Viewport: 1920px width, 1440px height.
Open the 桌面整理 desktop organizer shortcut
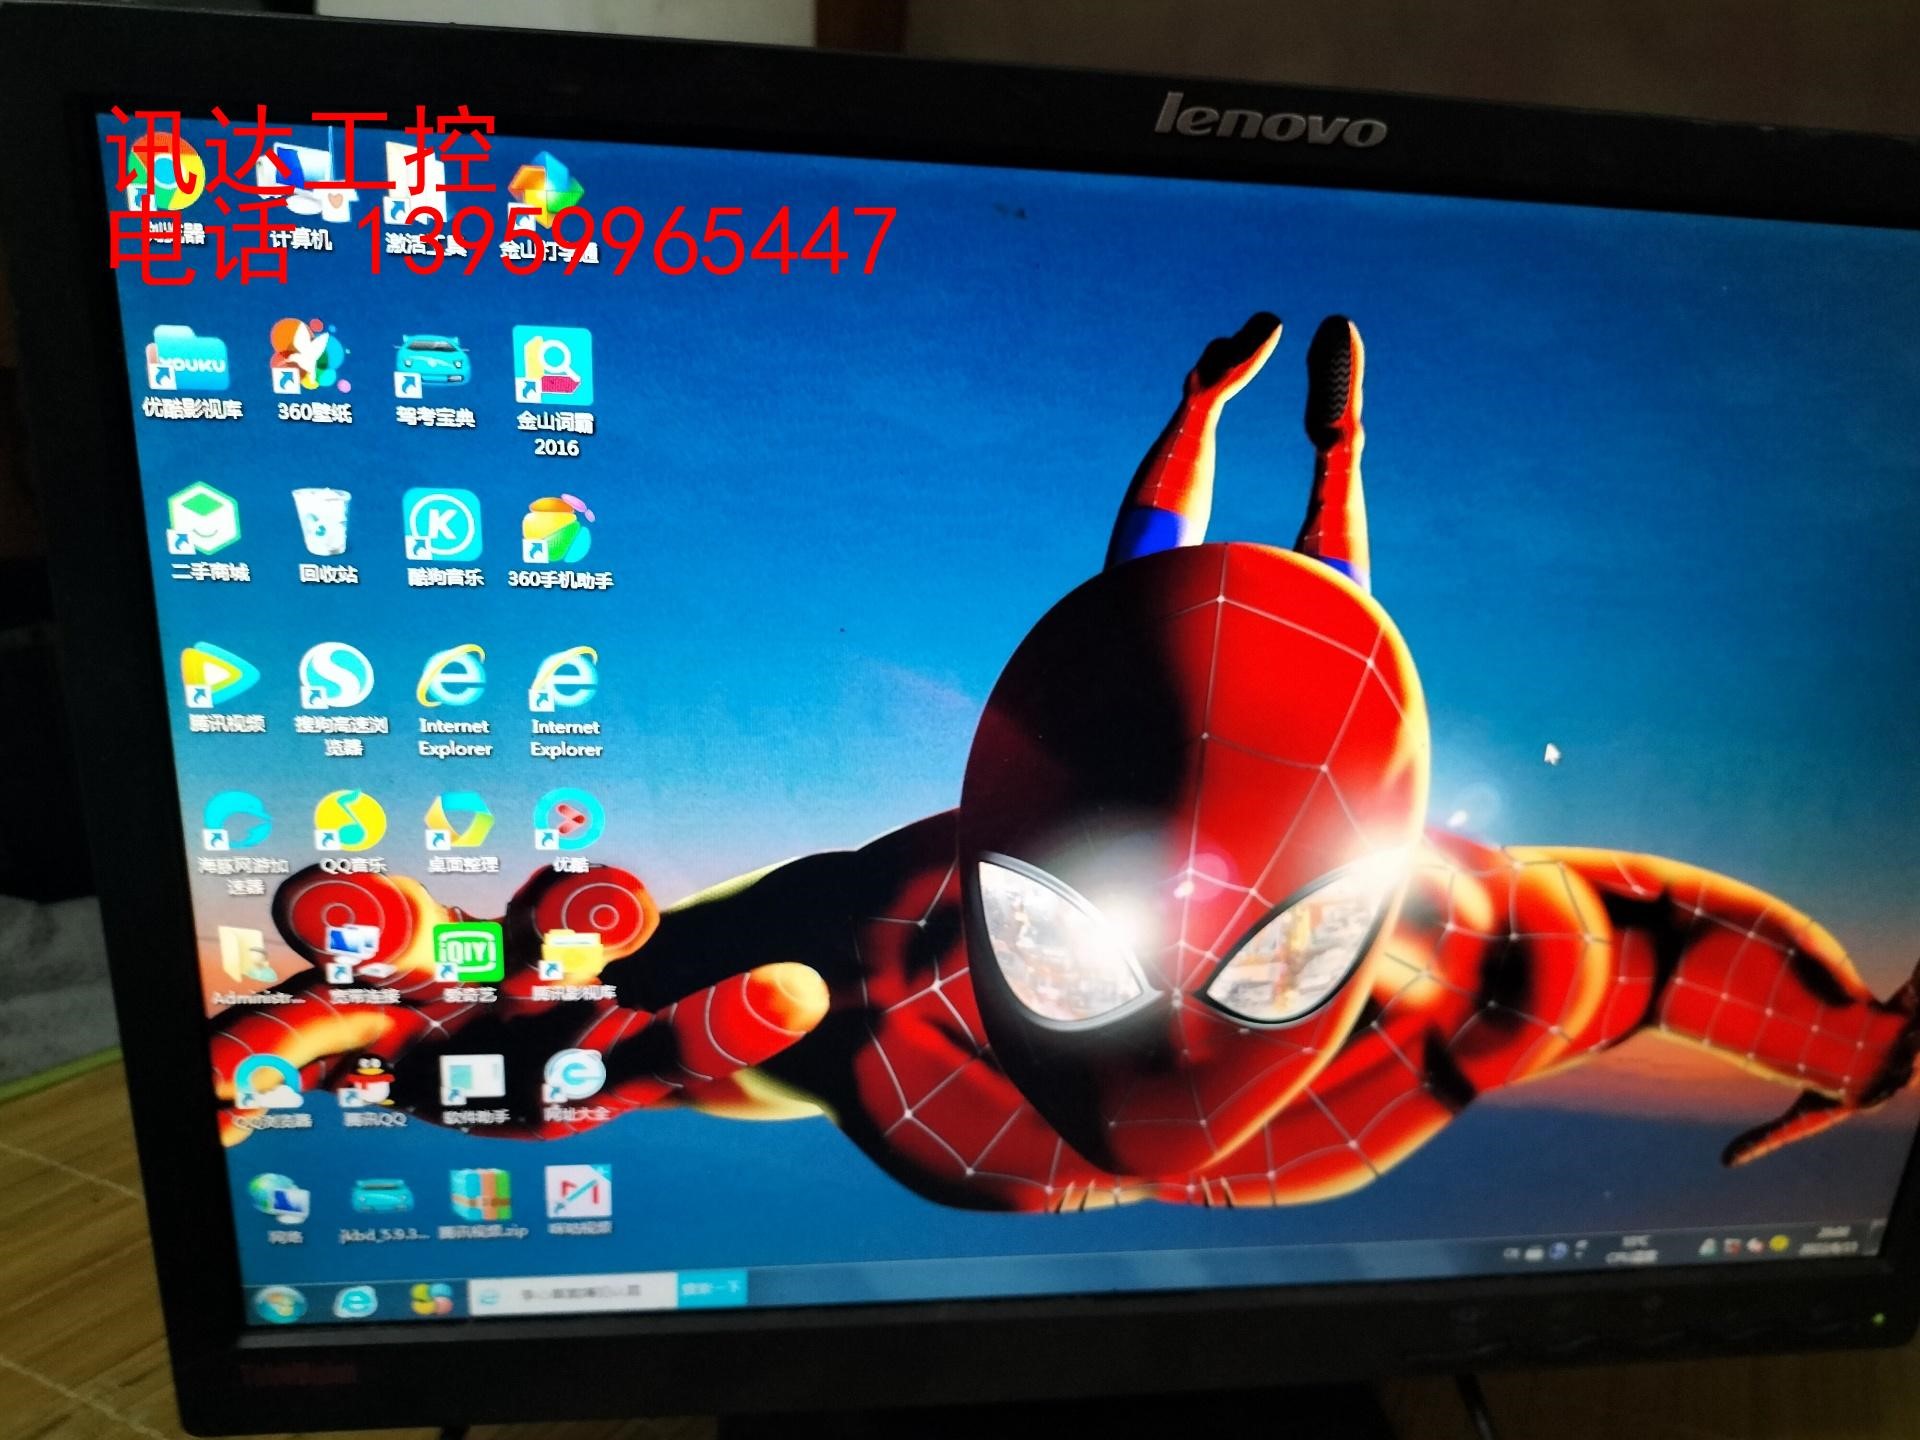[462, 832]
